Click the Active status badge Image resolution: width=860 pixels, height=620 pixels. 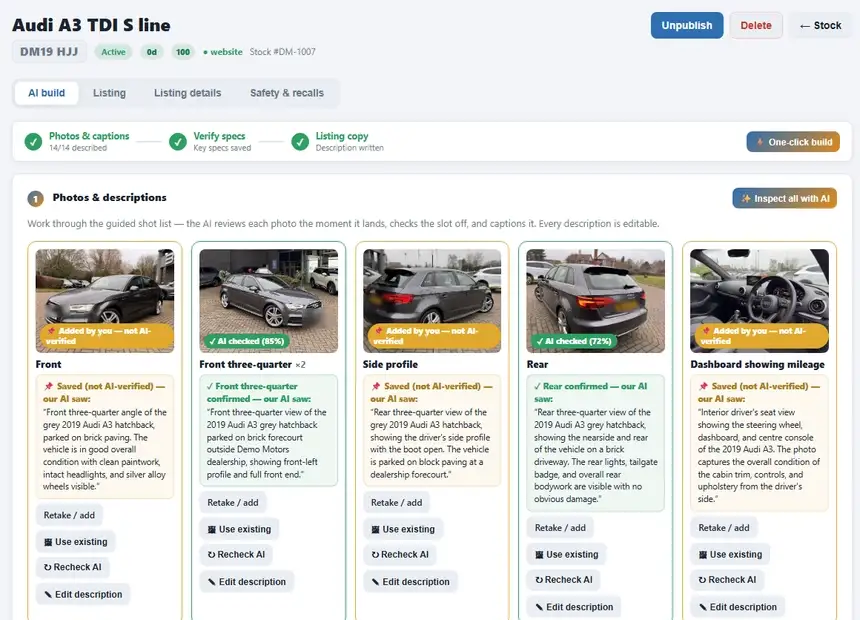pos(113,52)
